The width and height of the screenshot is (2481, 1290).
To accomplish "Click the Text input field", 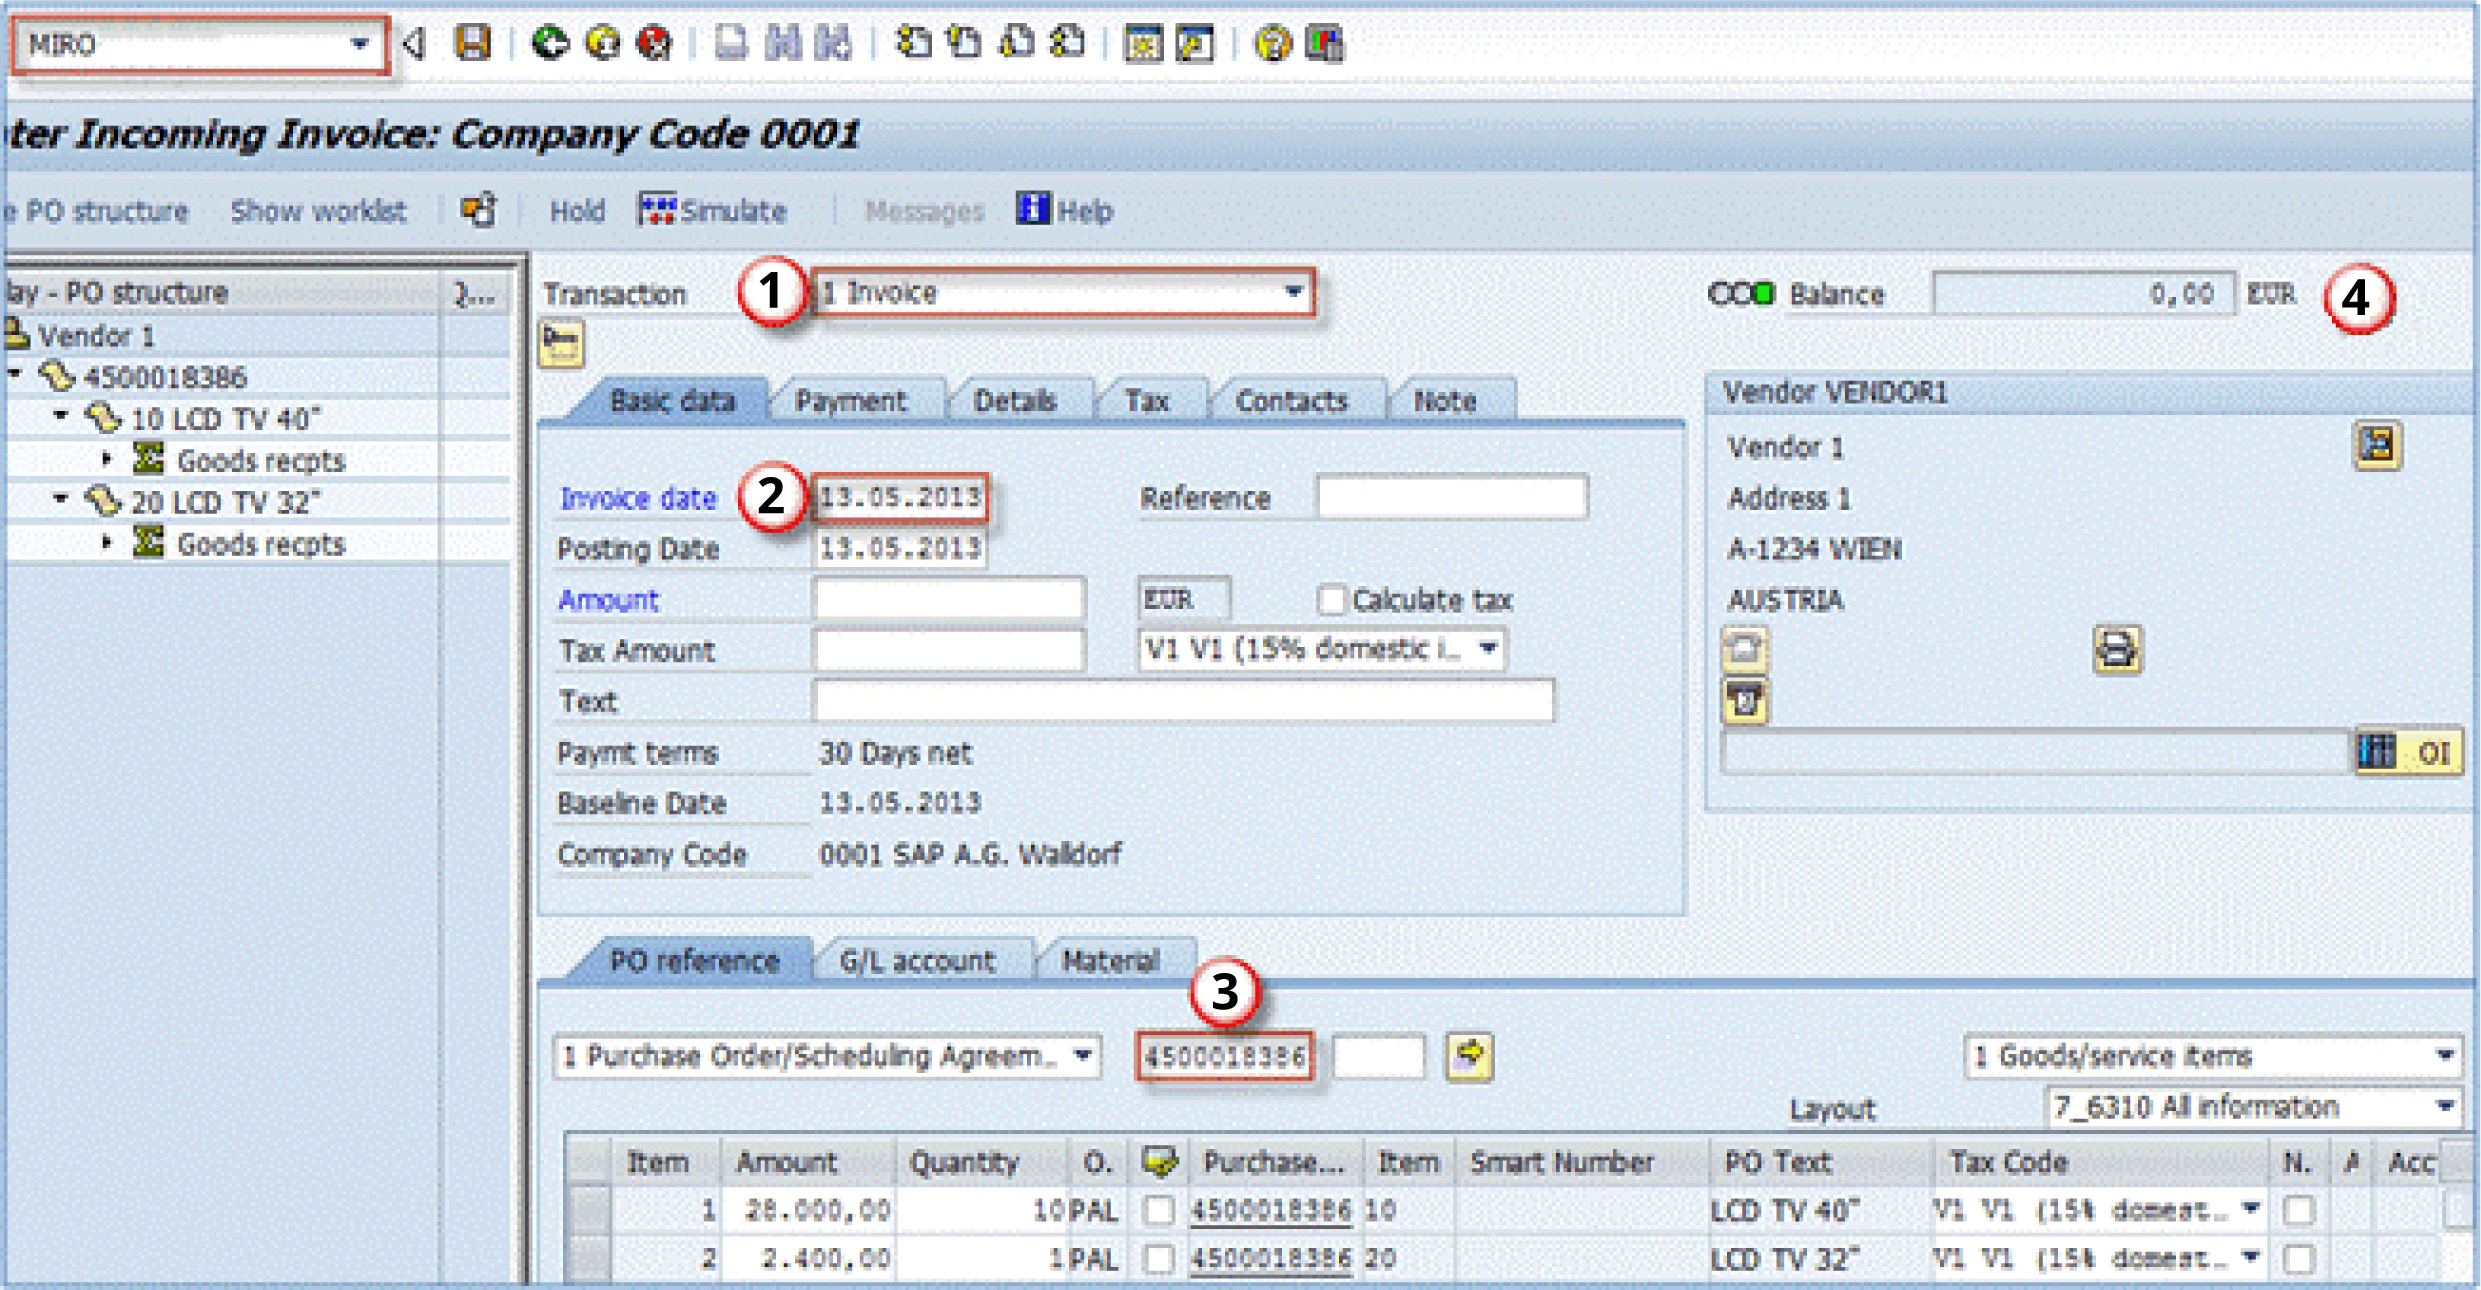I will click(1184, 701).
